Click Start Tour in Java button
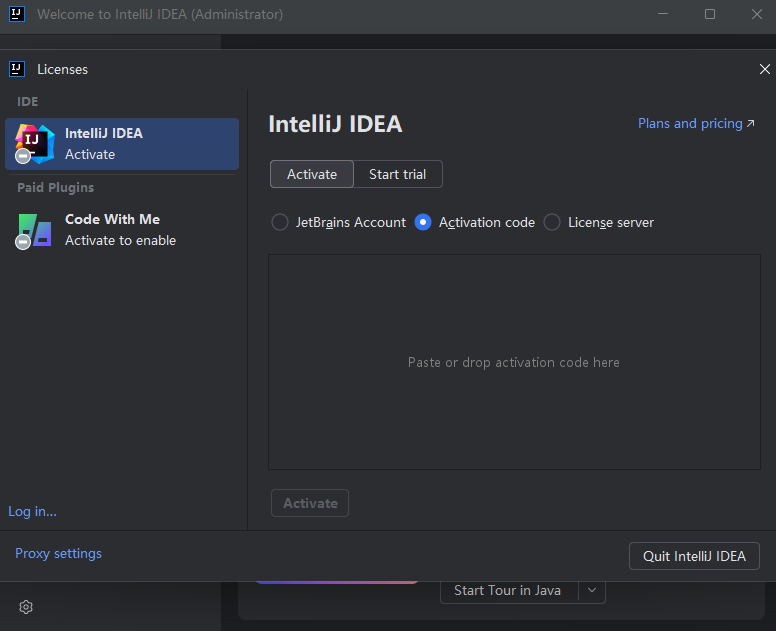Image resolution: width=776 pixels, height=631 pixels. [x=509, y=590]
